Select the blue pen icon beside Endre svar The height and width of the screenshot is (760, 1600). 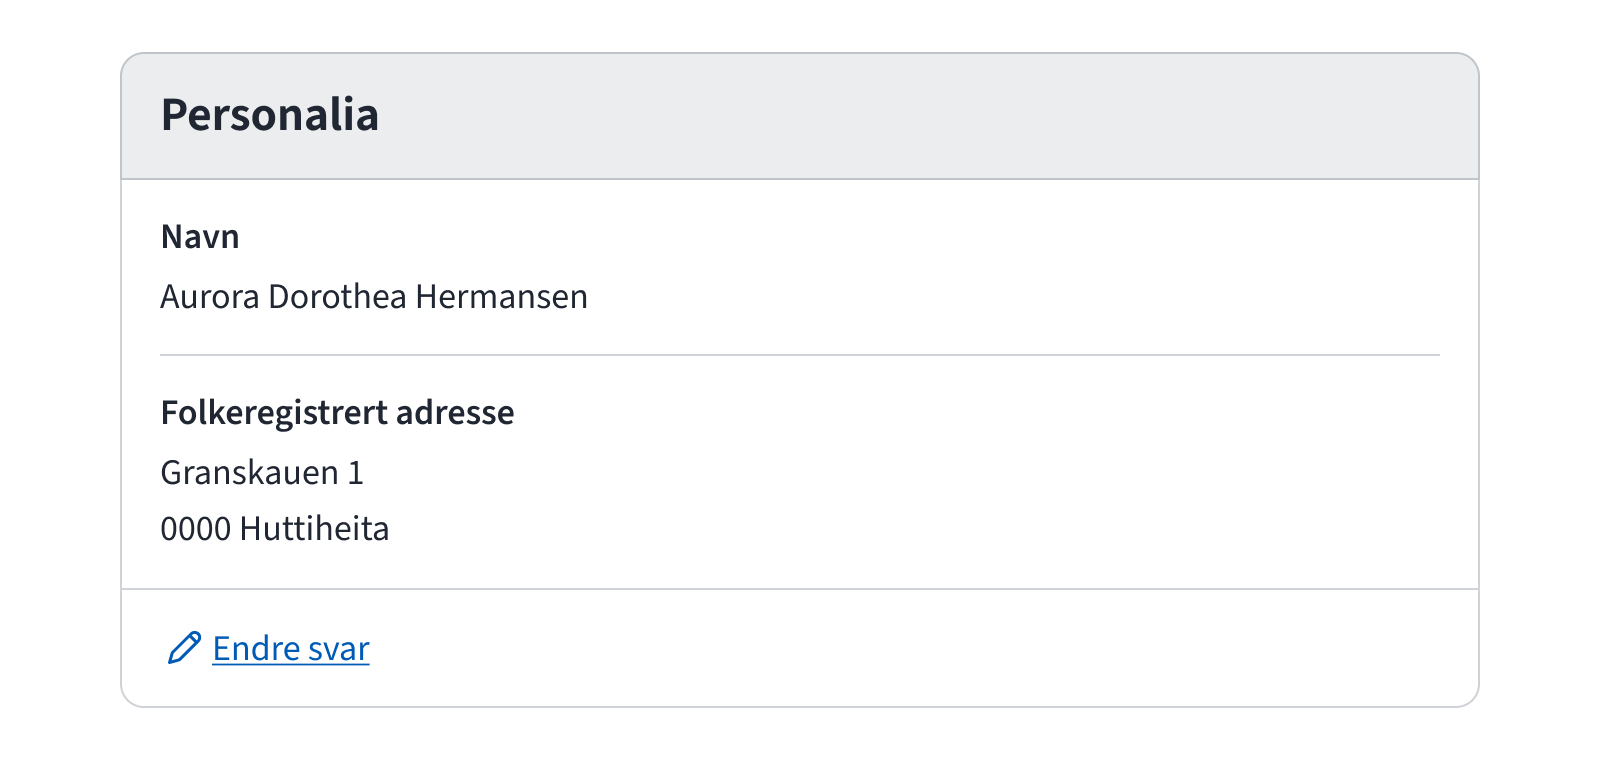tap(183, 648)
